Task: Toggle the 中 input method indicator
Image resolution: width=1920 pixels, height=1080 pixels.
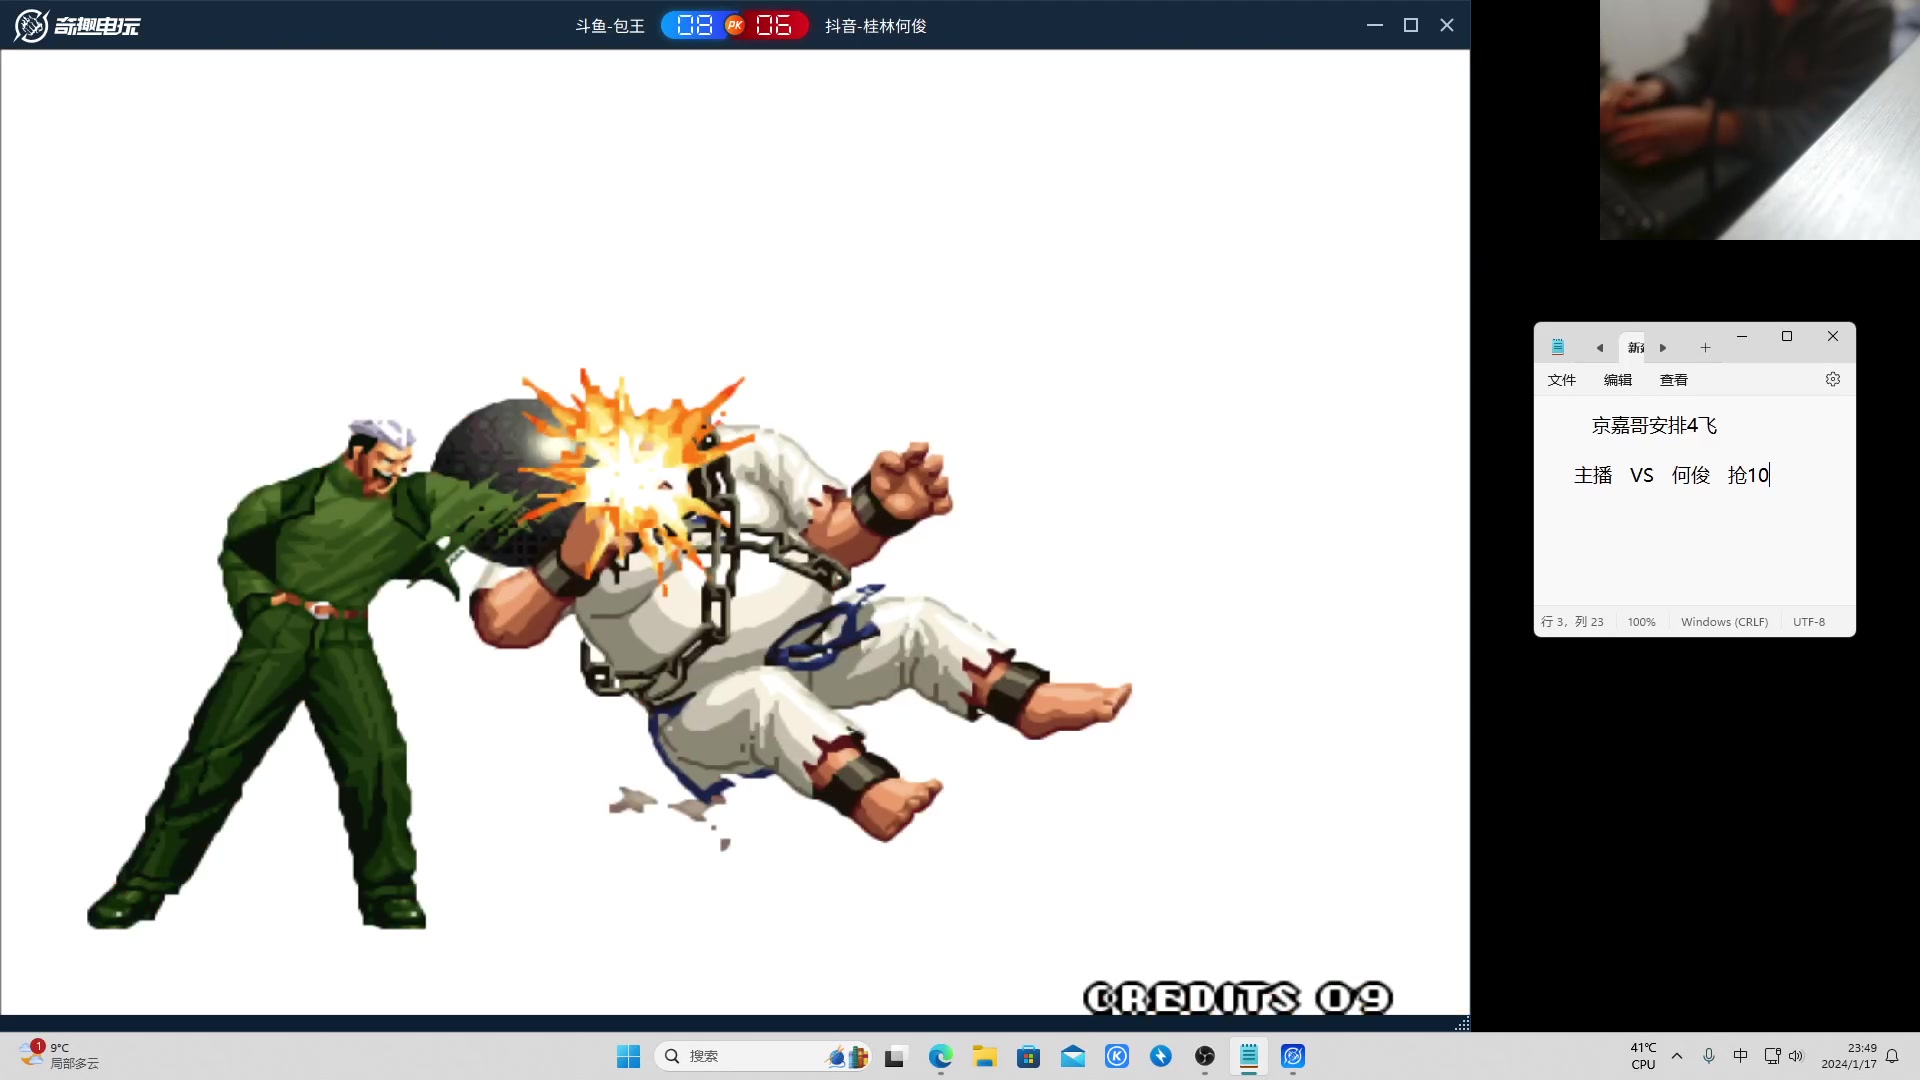Action: point(1740,1056)
